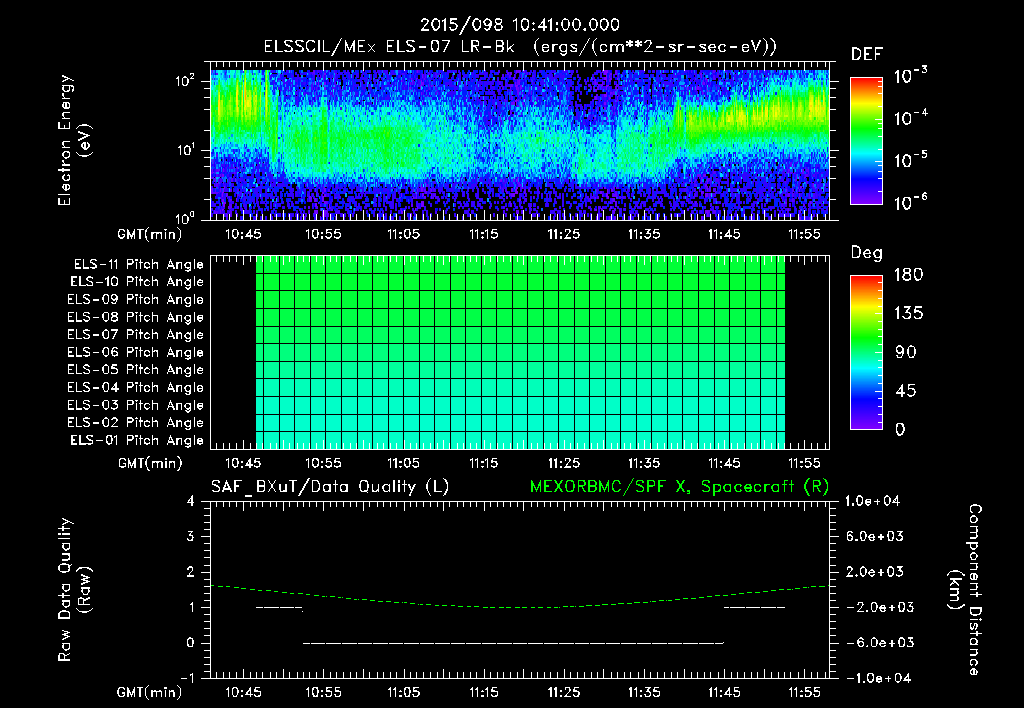Image resolution: width=1024 pixels, height=708 pixels.
Task: Click the 45 label on Deg scale
Action: tap(906, 391)
